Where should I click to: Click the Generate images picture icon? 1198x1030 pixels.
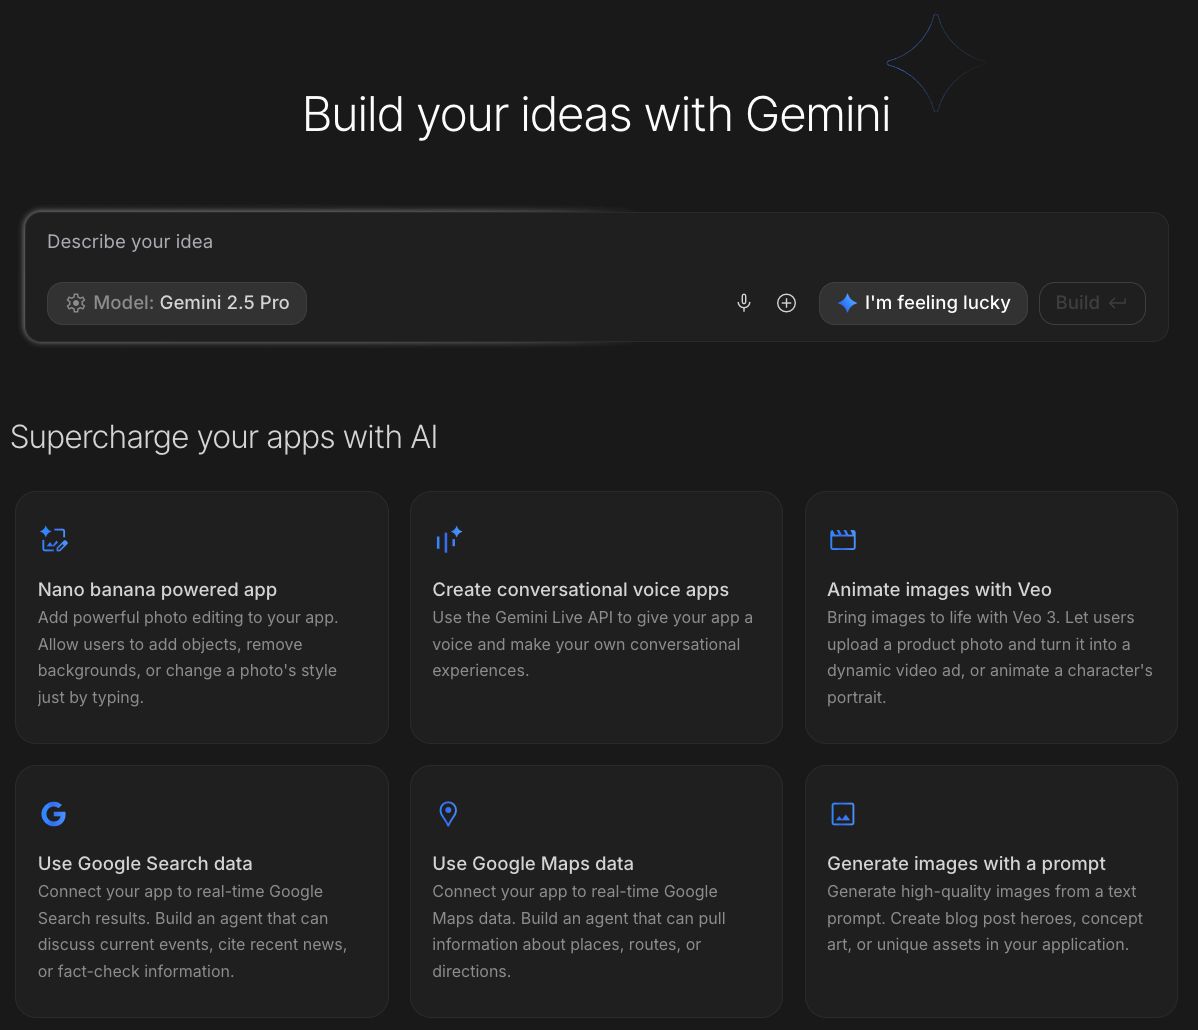tap(843, 814)
